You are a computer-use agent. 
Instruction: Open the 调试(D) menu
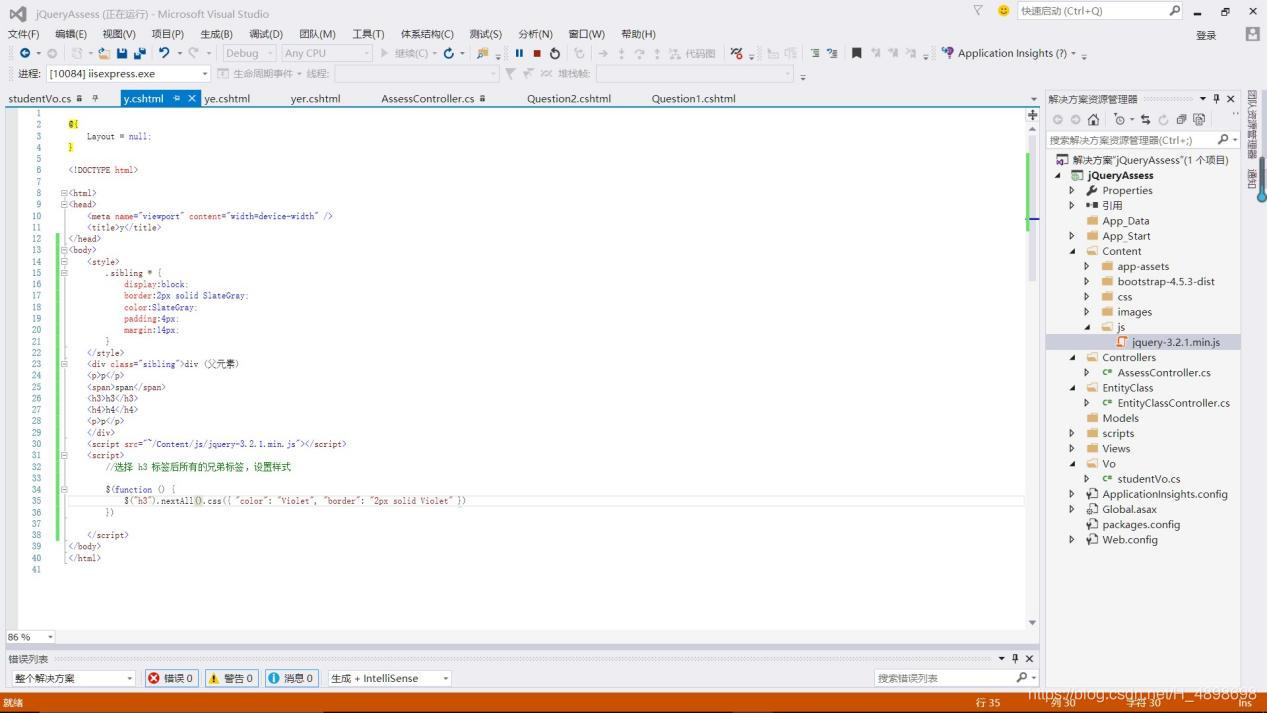click(x=266, y=34)
